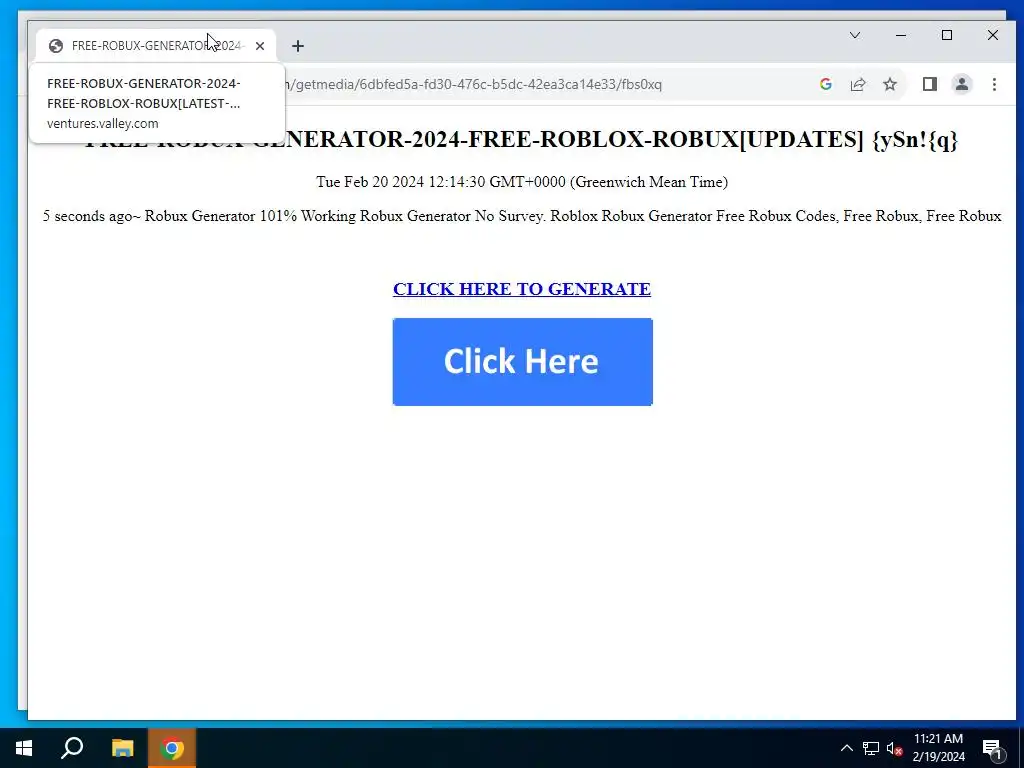Screen dimensions: 1024x768
Task: Share this page using the share icon
Action: pyautogui.click(x=857, y=84)
